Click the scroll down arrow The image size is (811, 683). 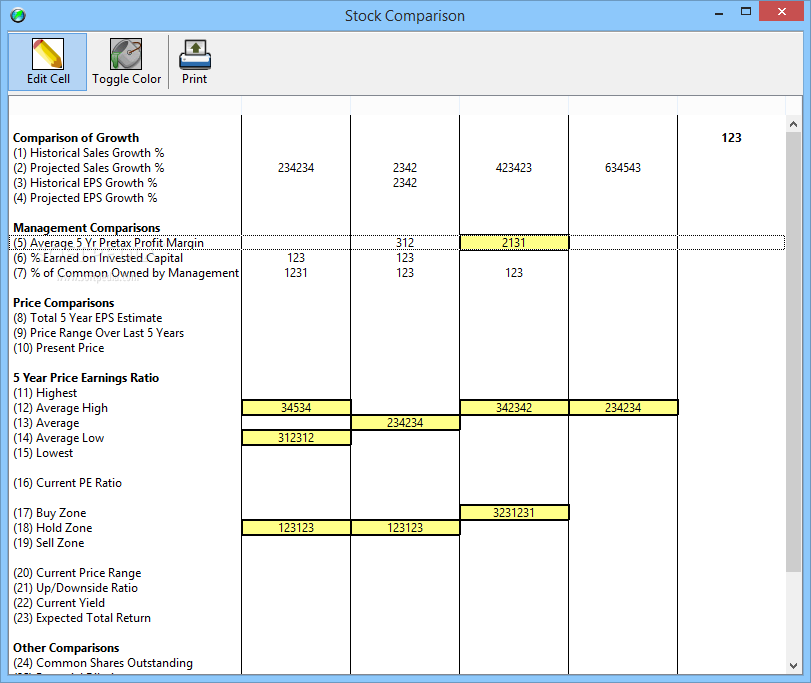(793, 666)
